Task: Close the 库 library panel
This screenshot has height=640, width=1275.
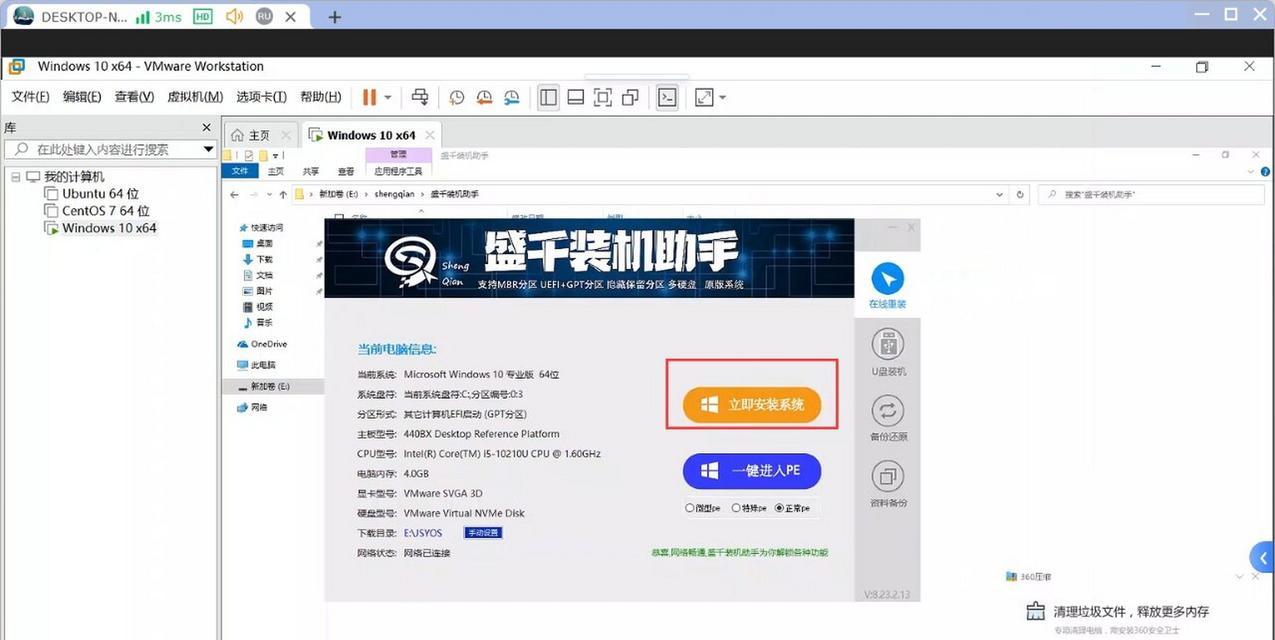Action: [207, 127]
